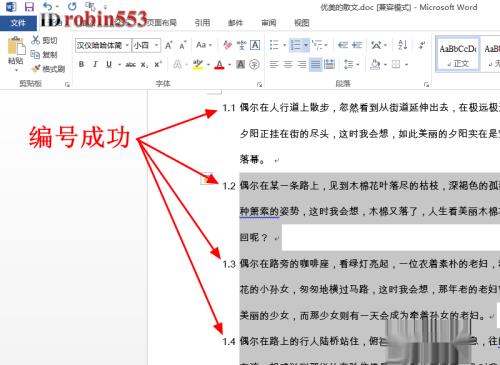Click the 复制 copy button
The width and height of the screenshot is (500, 365).
[x=44, y=54]
